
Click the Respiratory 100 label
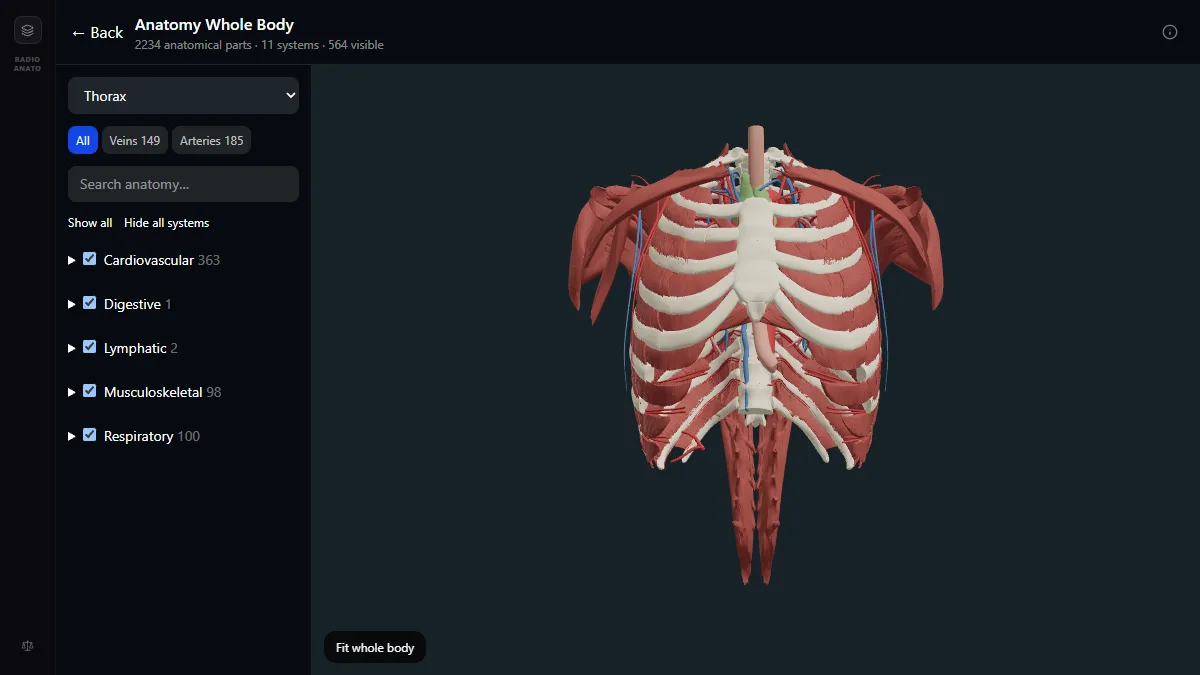tap(152, 436)
